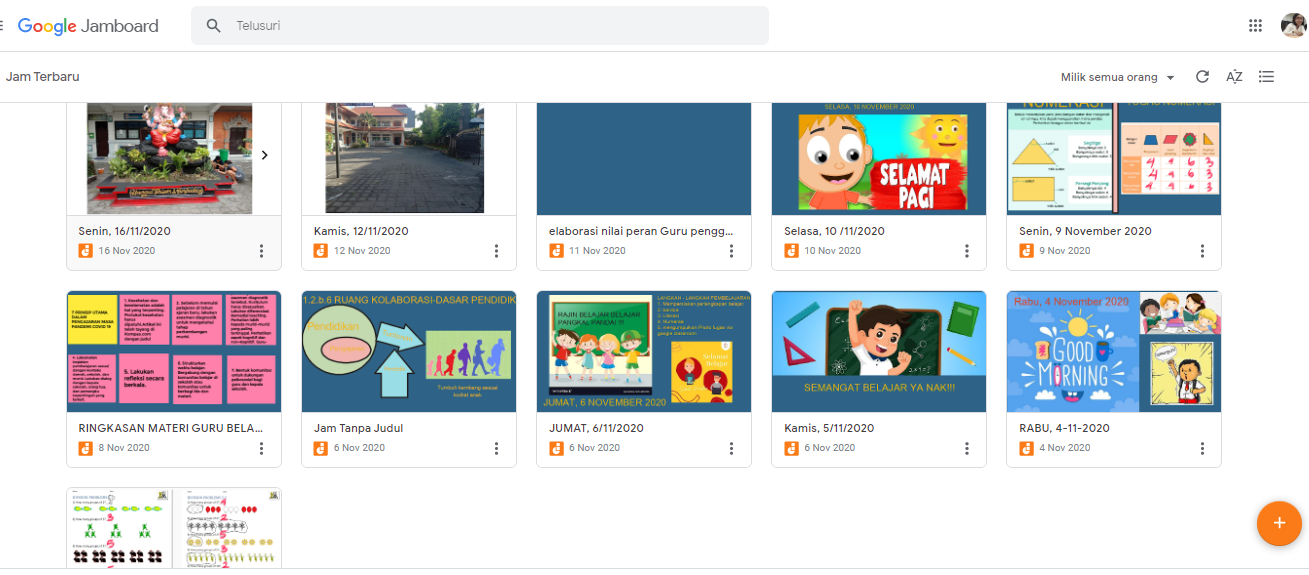Click Jam file icon beside 10 Nov 2020

pyautogui.click(x=791, y=251)
